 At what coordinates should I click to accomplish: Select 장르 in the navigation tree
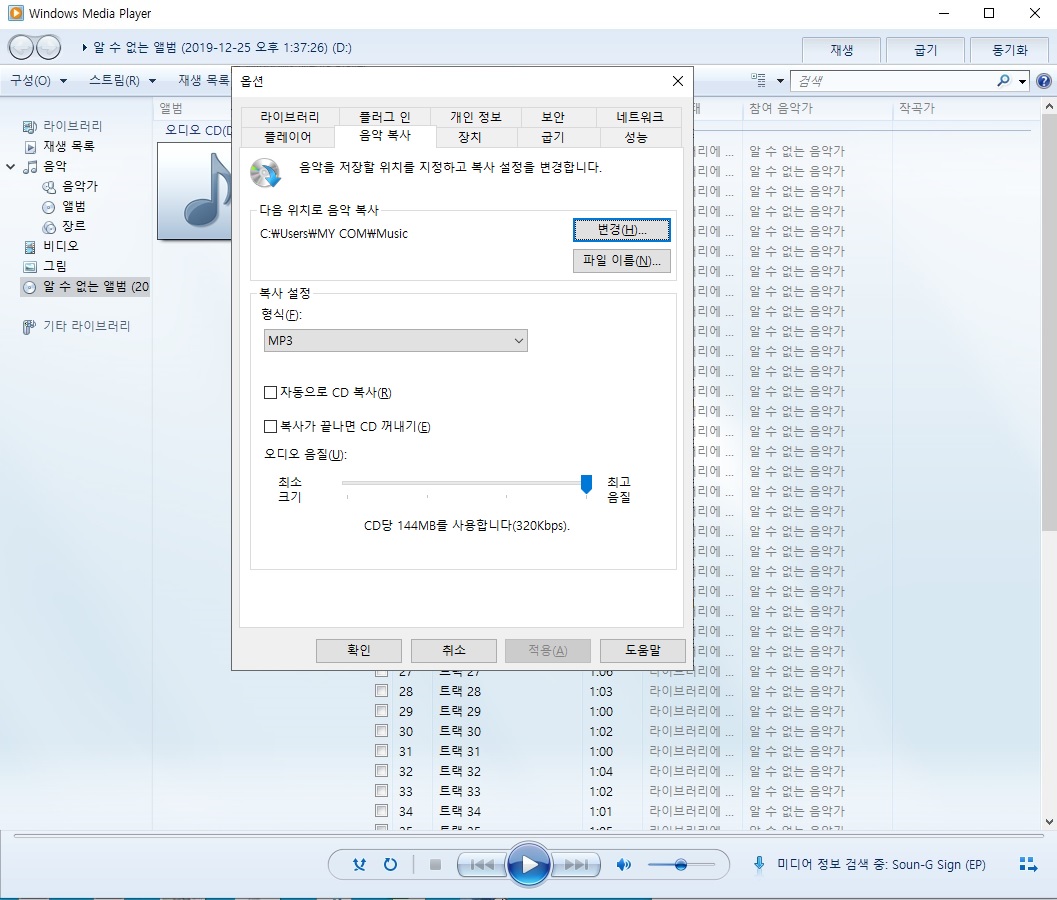tap(65, 227)
